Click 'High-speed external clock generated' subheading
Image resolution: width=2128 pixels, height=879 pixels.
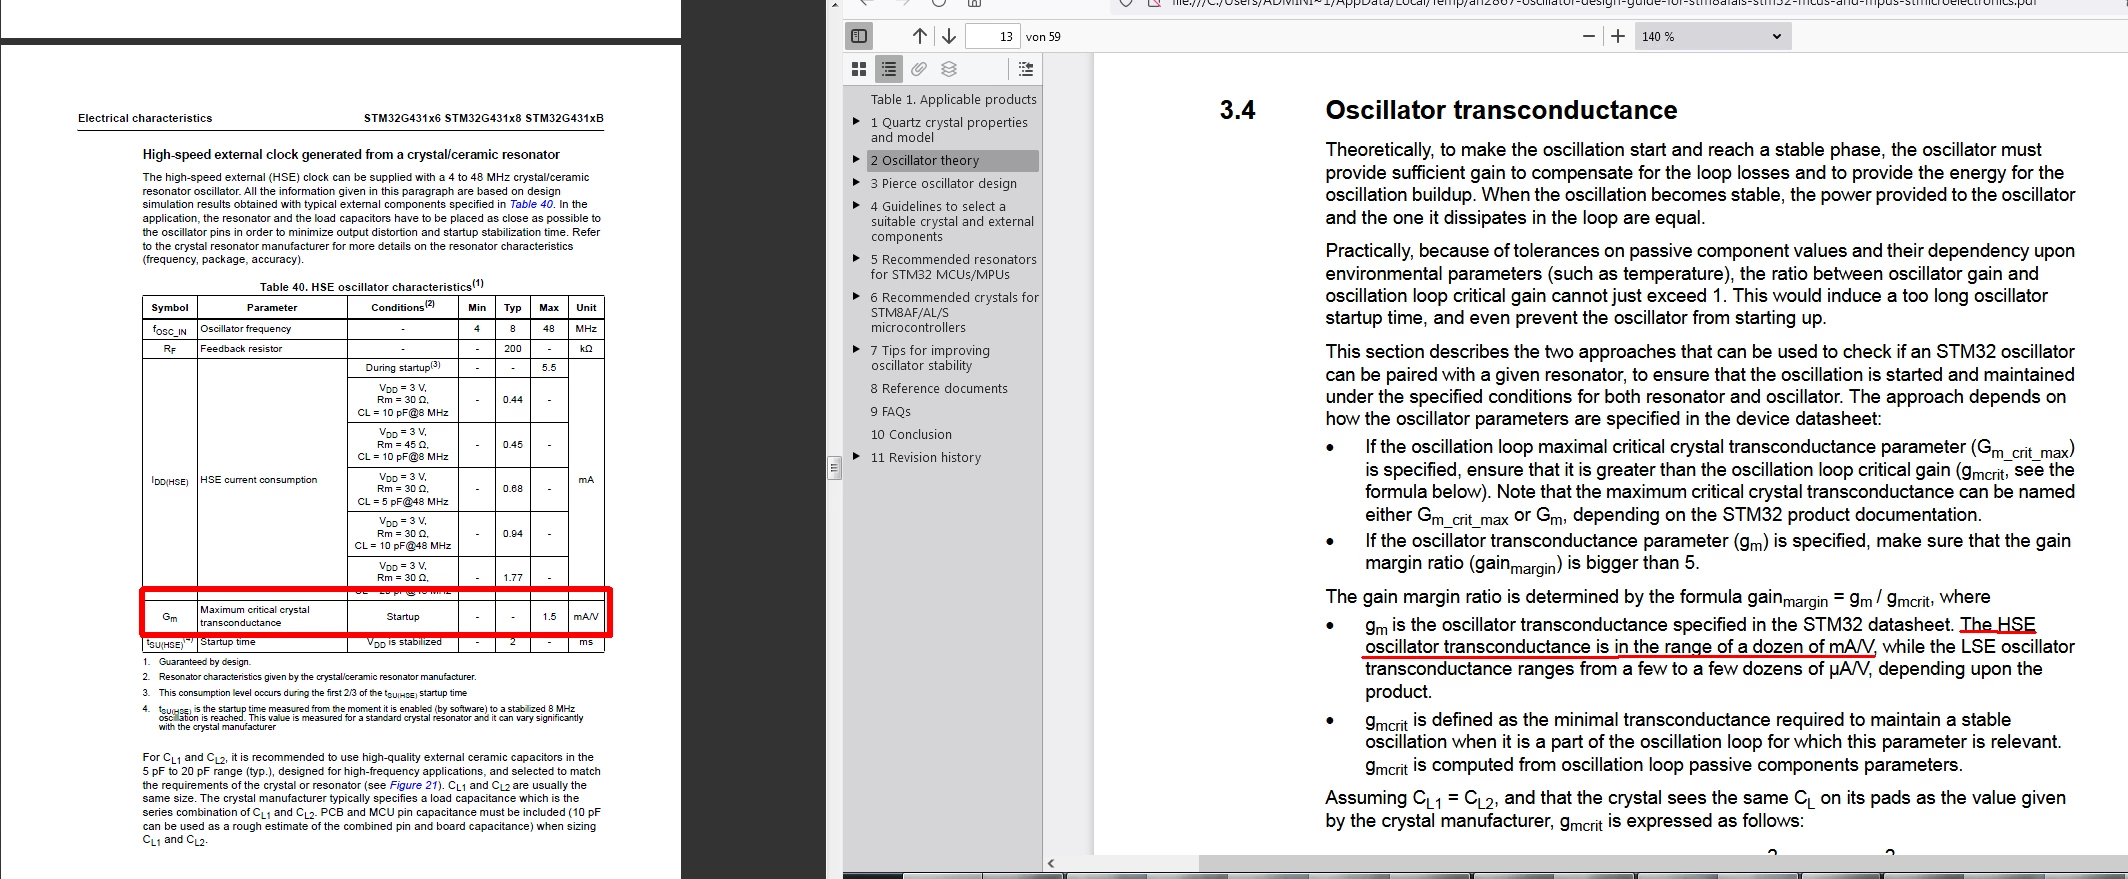point(351,154)
